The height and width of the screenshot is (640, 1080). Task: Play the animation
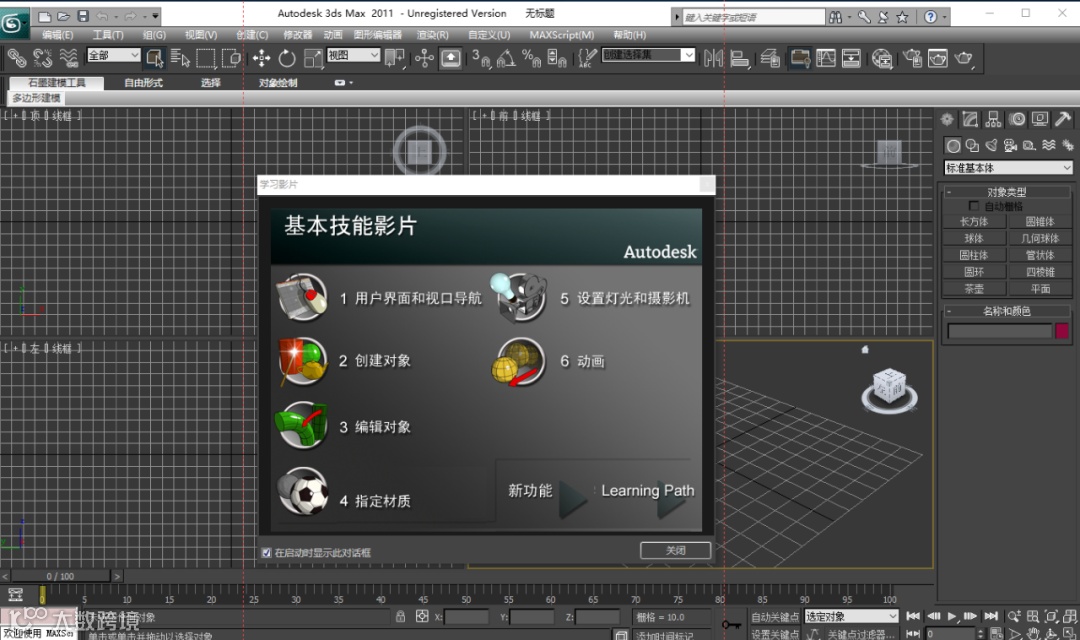952,616
